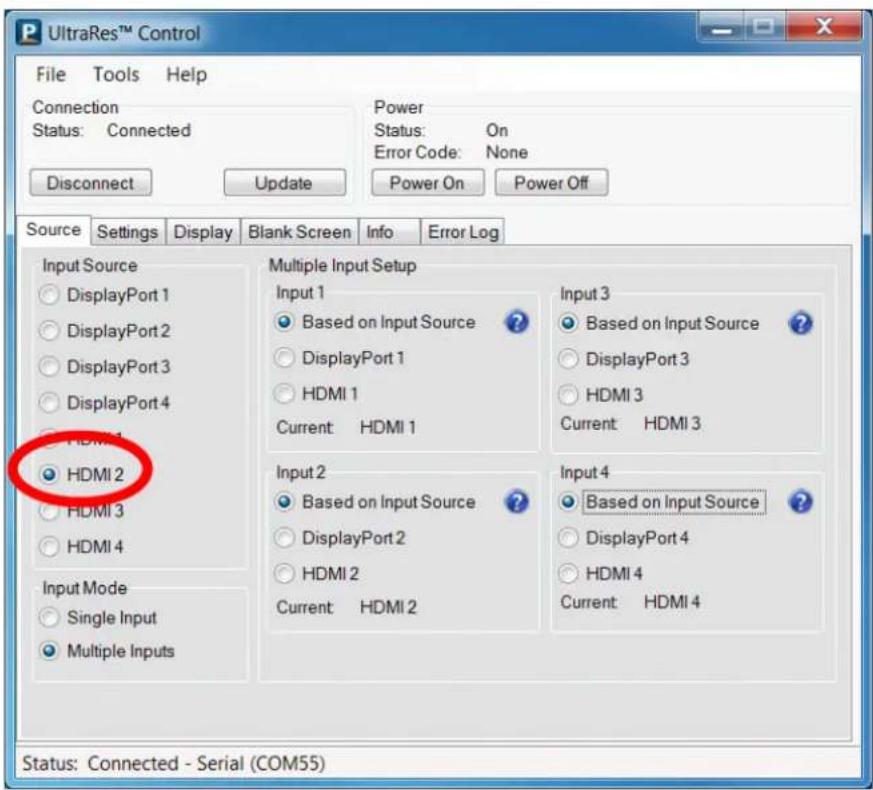Select DisplayPort 1 as input source
Viewport: 873px width, 790px height.
104,295
